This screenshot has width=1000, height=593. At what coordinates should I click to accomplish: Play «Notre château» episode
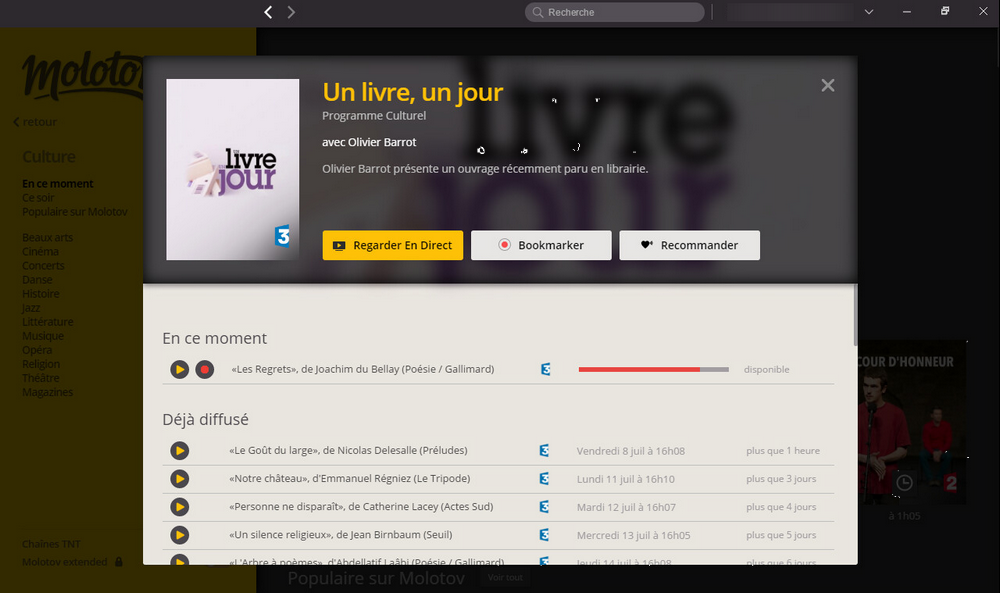[179, 479]
